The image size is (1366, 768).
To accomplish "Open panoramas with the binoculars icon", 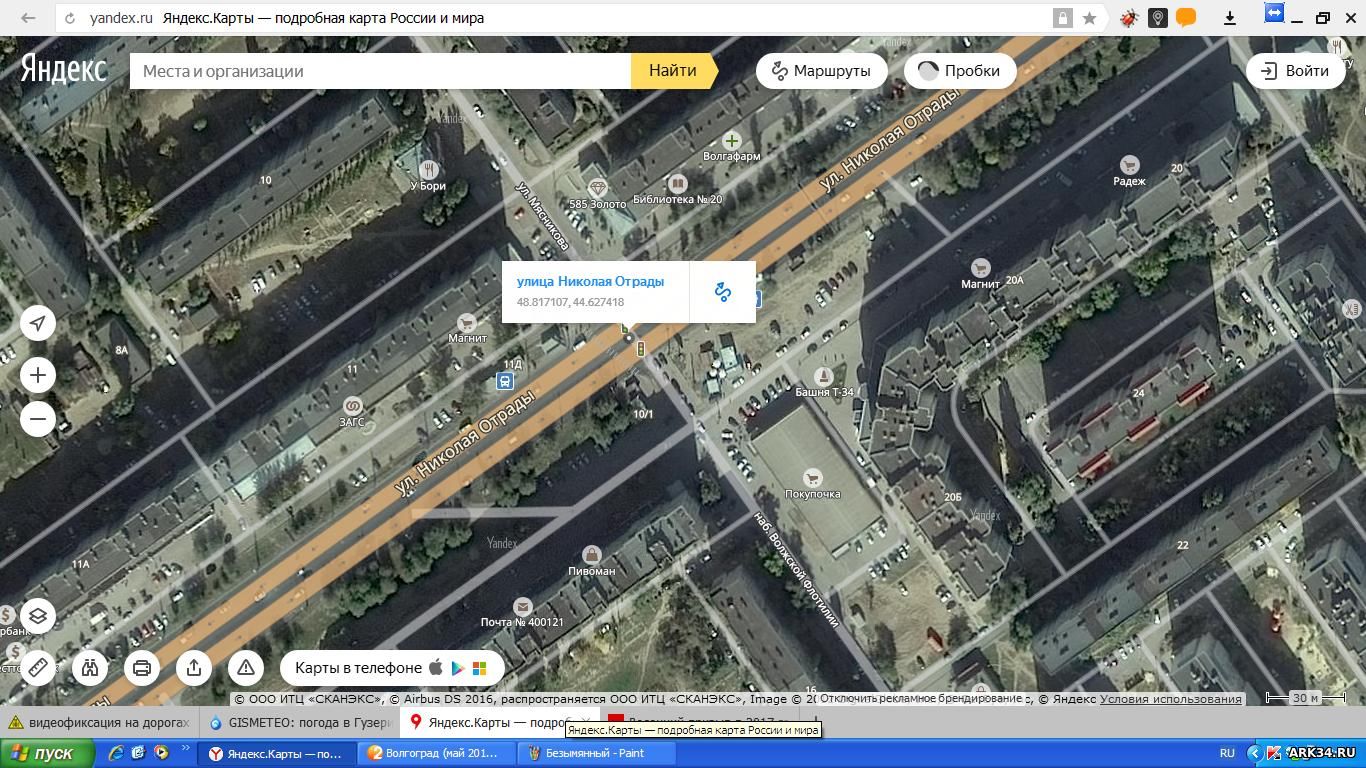I will click(x=90, y=667).
